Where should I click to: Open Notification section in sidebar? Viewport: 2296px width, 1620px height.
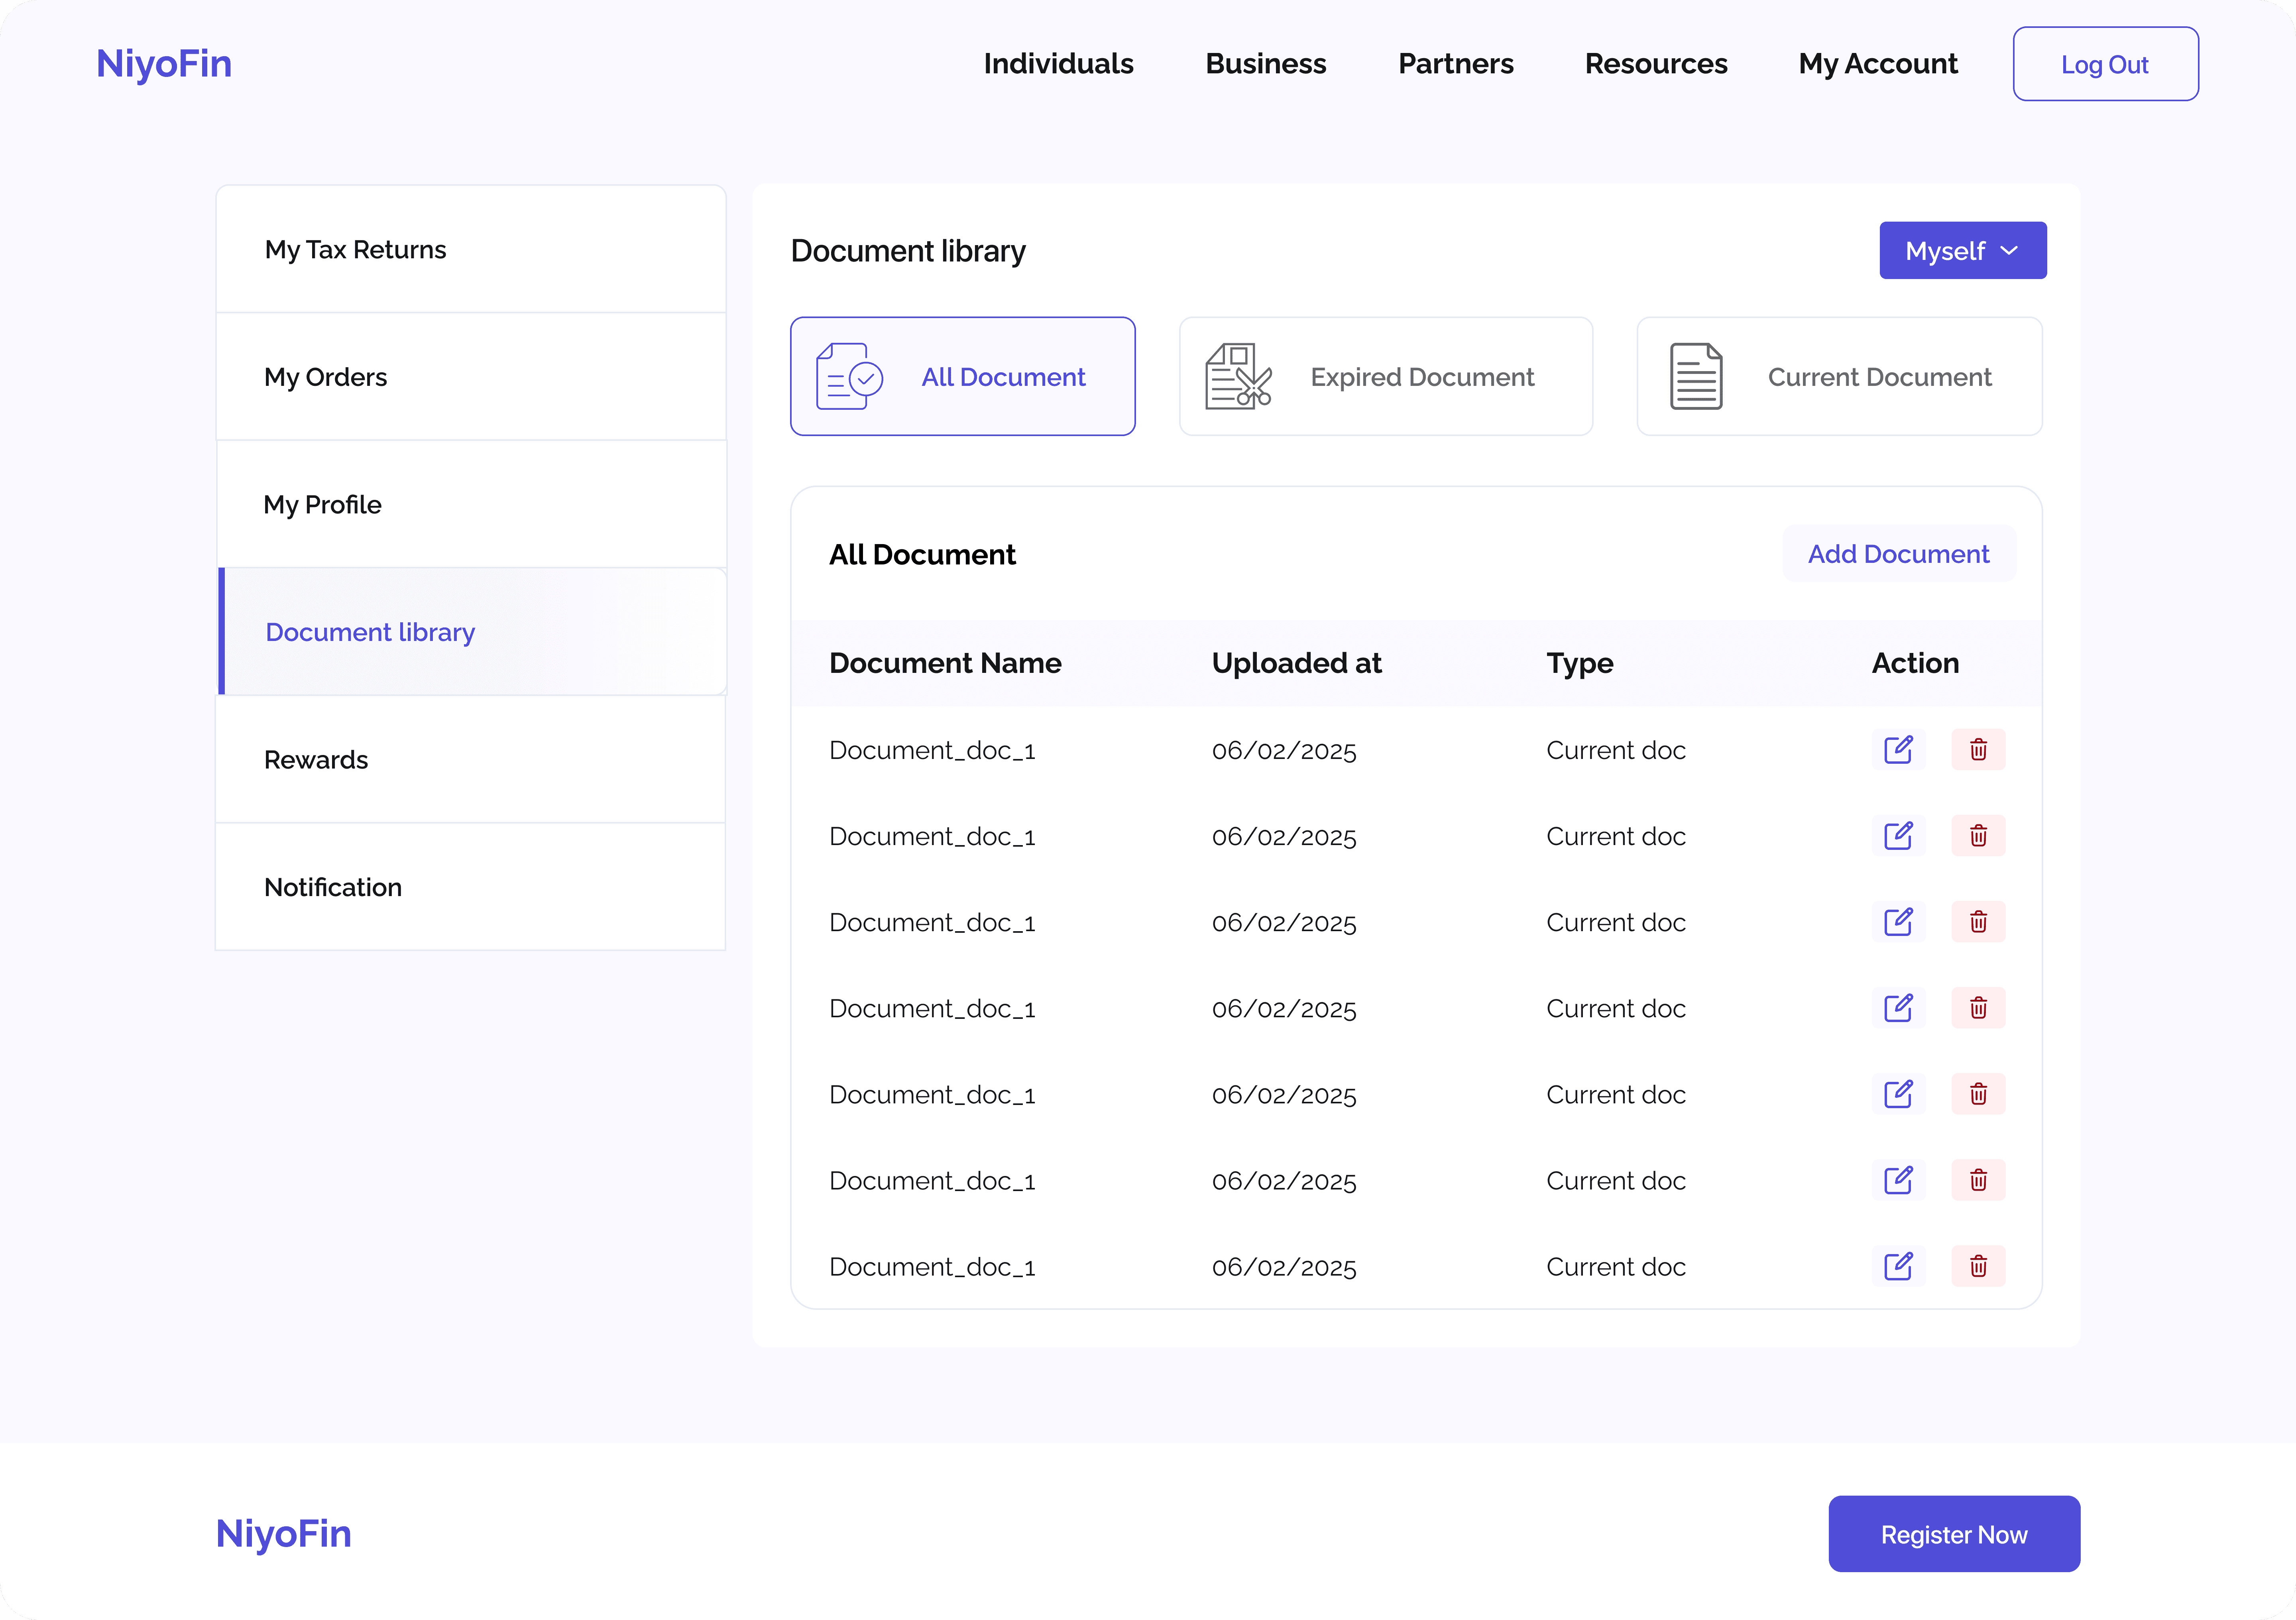tap(333, 887)
